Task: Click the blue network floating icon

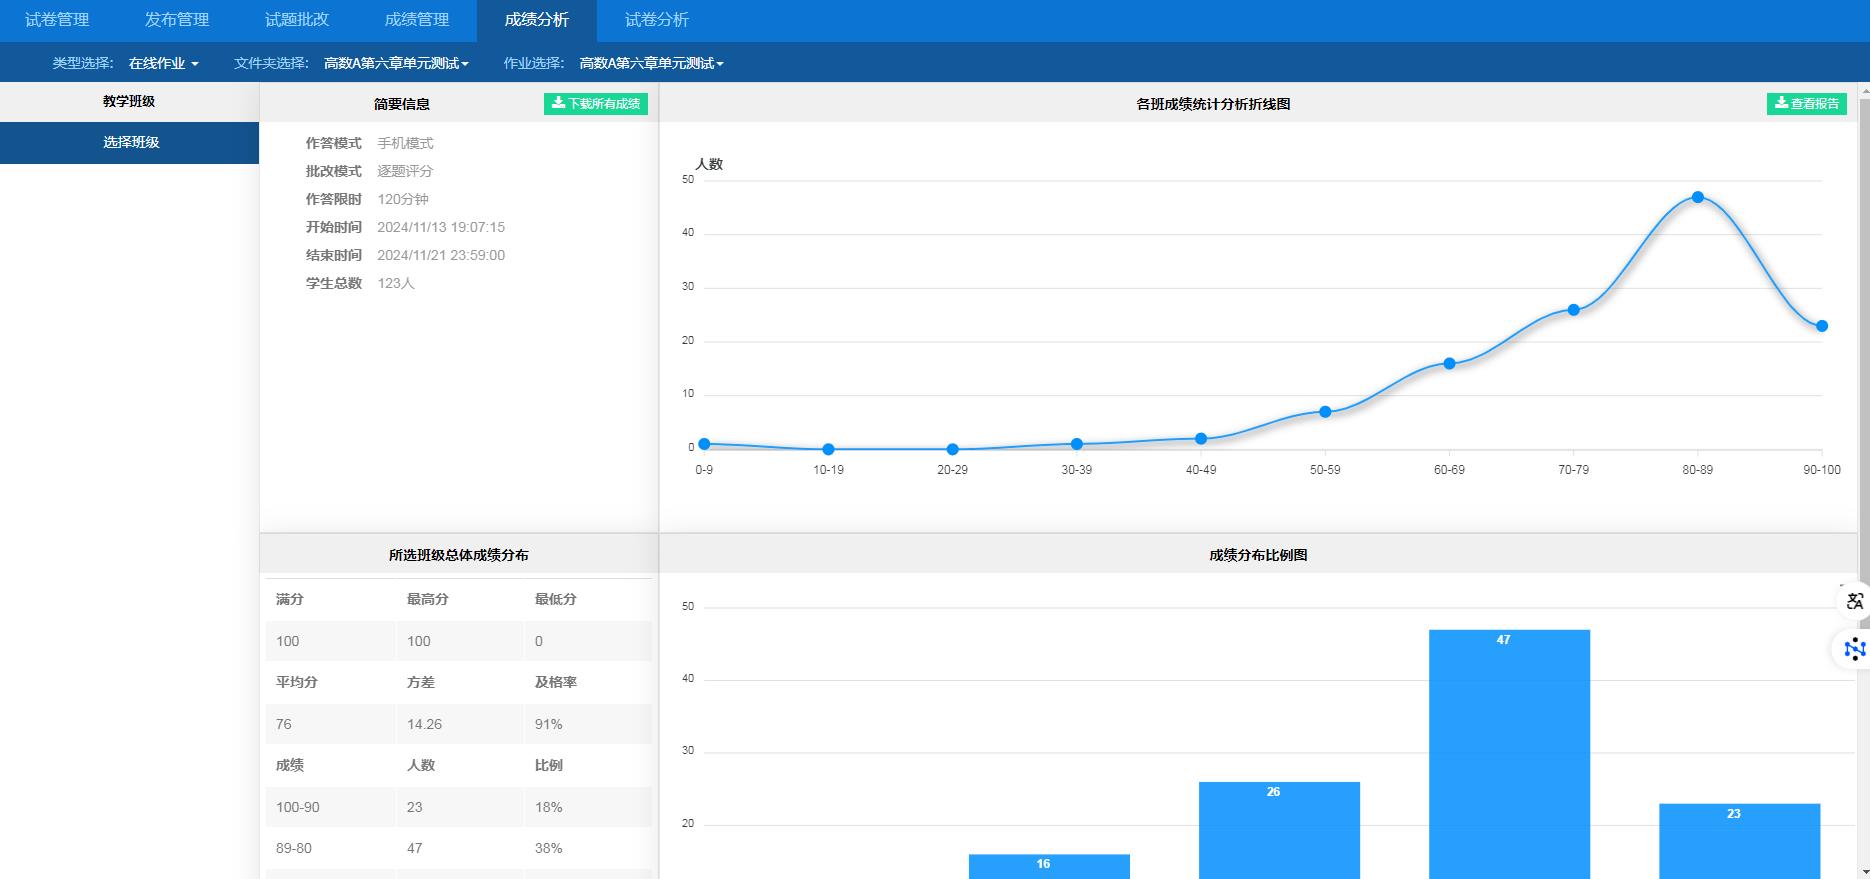Action: (1855, 649)
